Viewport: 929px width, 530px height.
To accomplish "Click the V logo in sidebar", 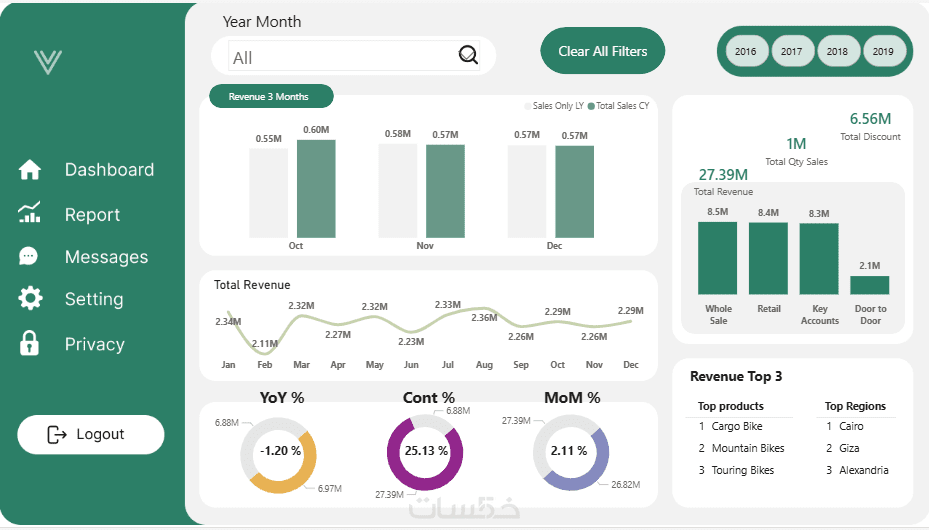I will (x=48, y=62).
